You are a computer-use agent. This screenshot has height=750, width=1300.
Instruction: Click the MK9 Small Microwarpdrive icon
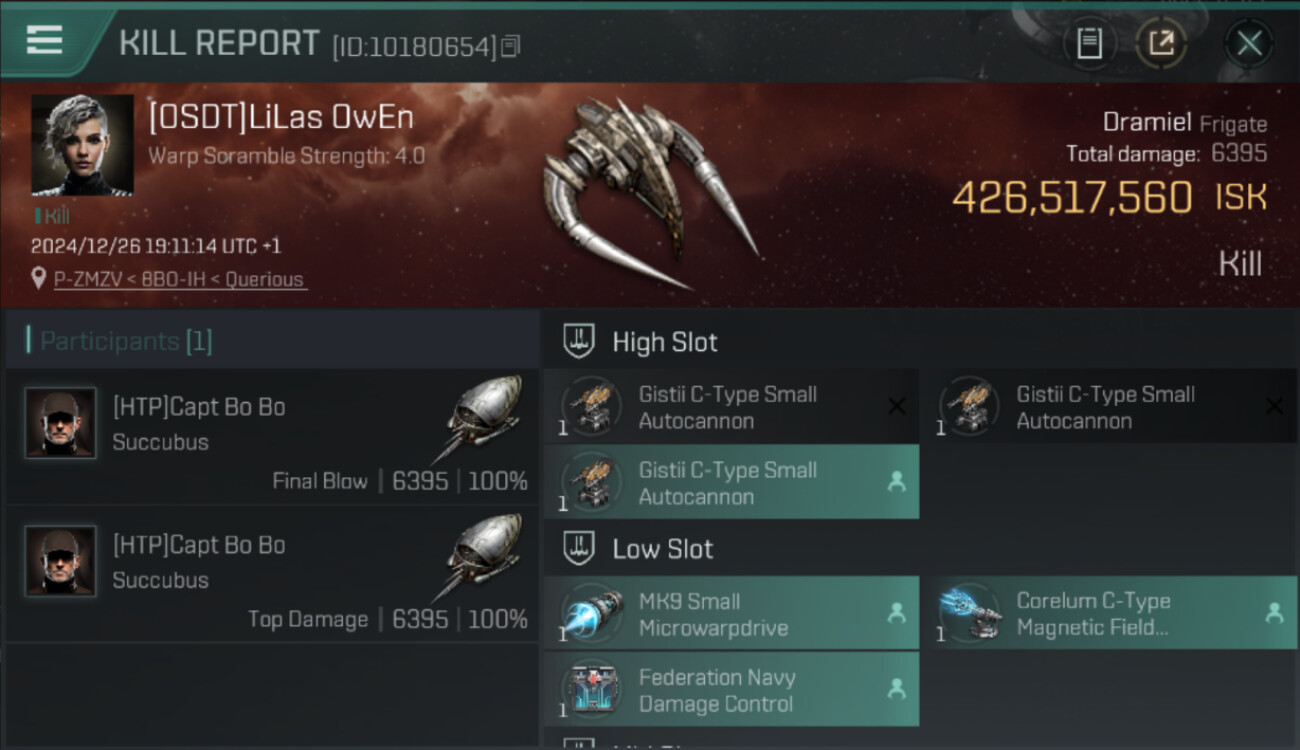coord(590,613)
